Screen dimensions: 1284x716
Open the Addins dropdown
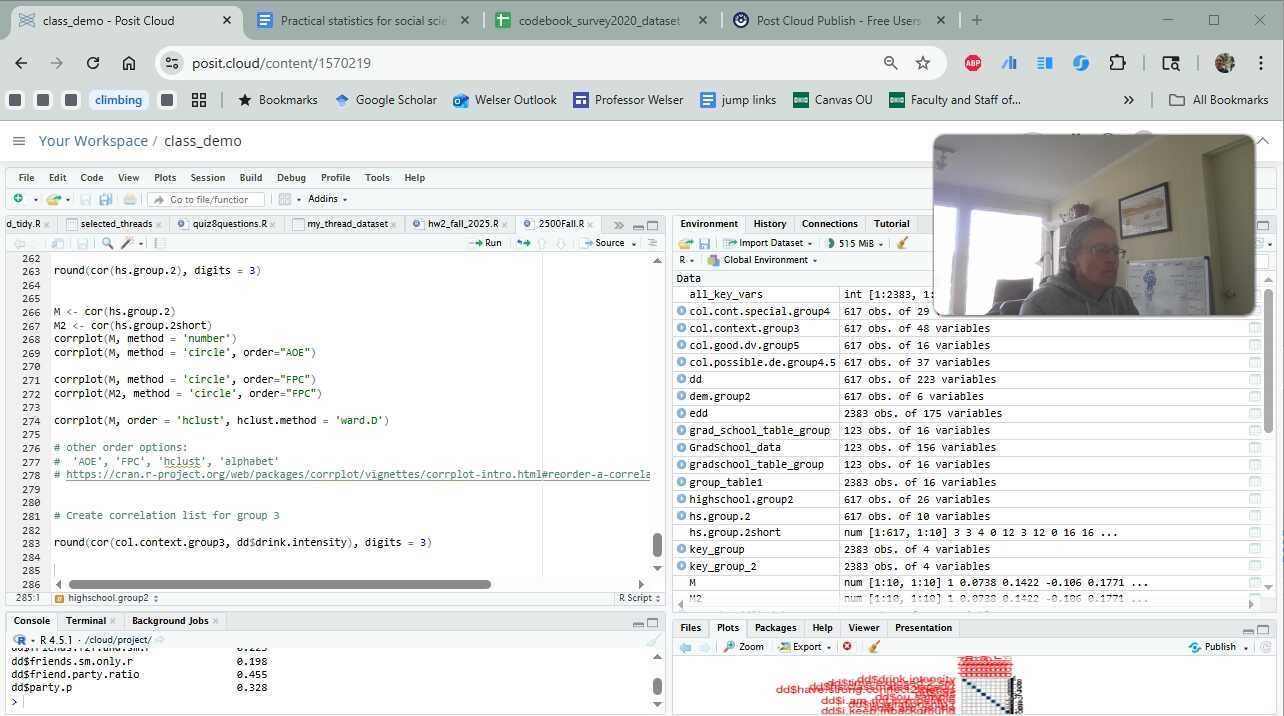pos(328,199)
